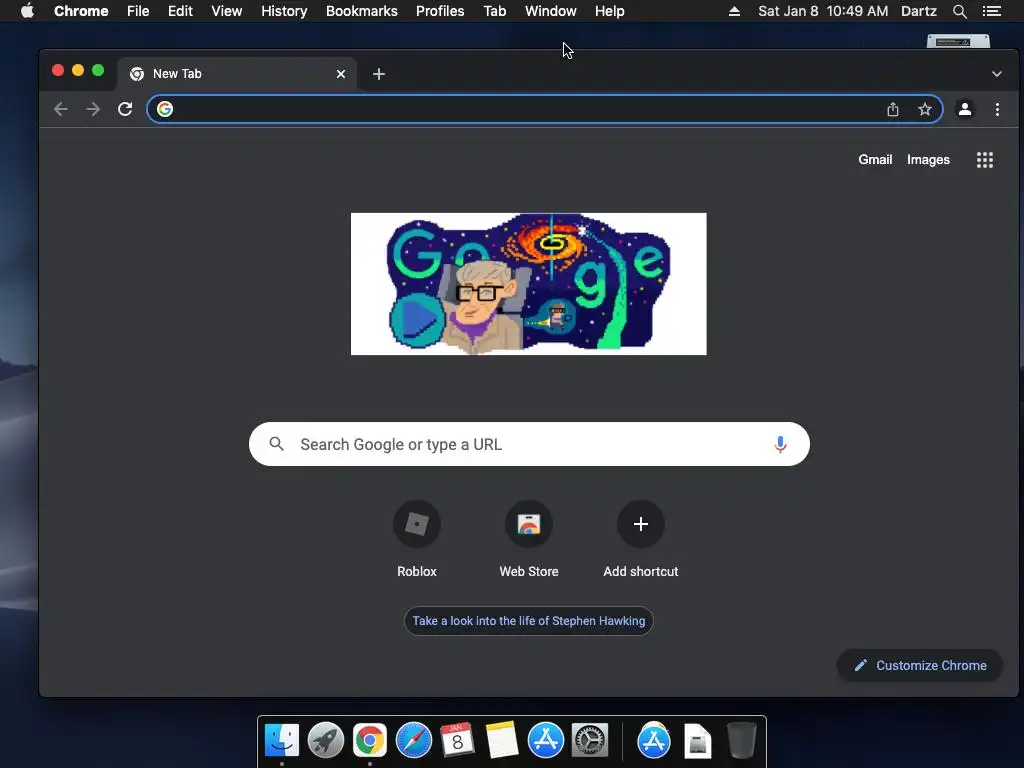
Task: Open Images link
Action: coord(928,160)
